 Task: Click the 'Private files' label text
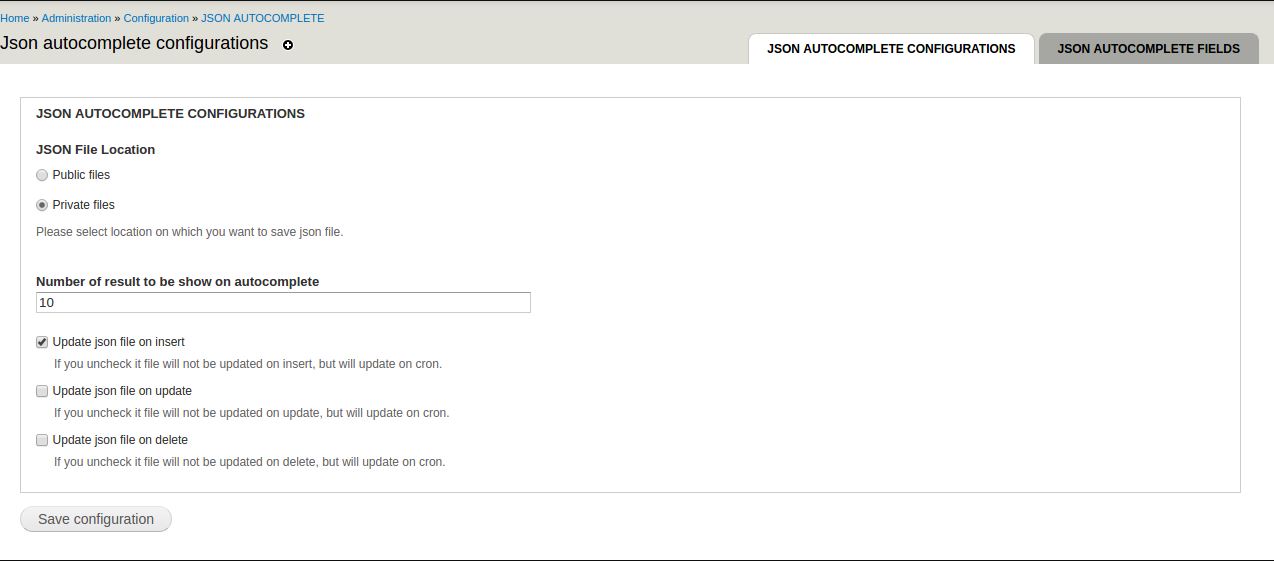pyautogui.click(x=83, y=205)
